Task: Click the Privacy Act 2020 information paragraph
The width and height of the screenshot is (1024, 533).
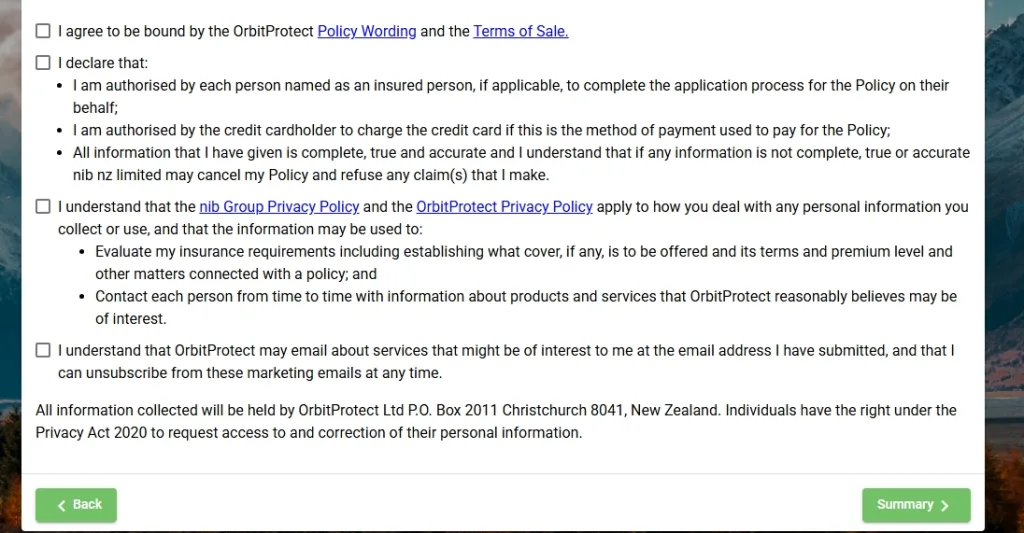Action: coord(495,421)
